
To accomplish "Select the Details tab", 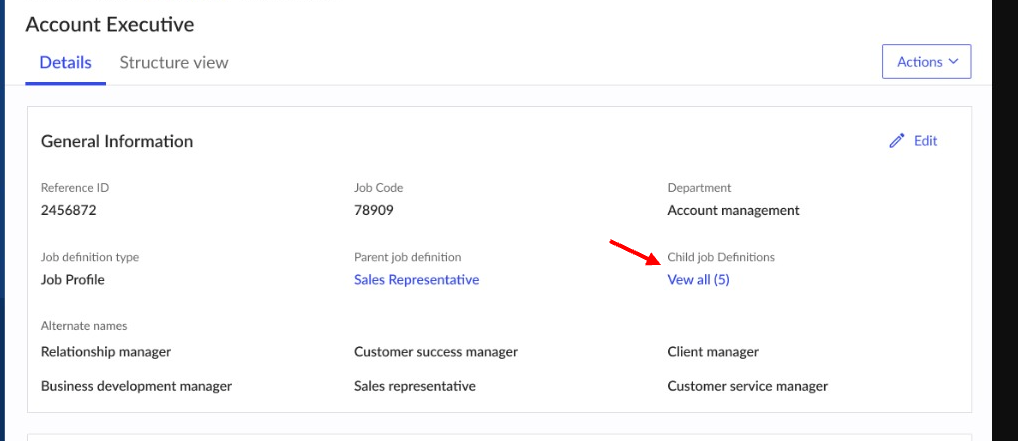I will coord(65,62).
